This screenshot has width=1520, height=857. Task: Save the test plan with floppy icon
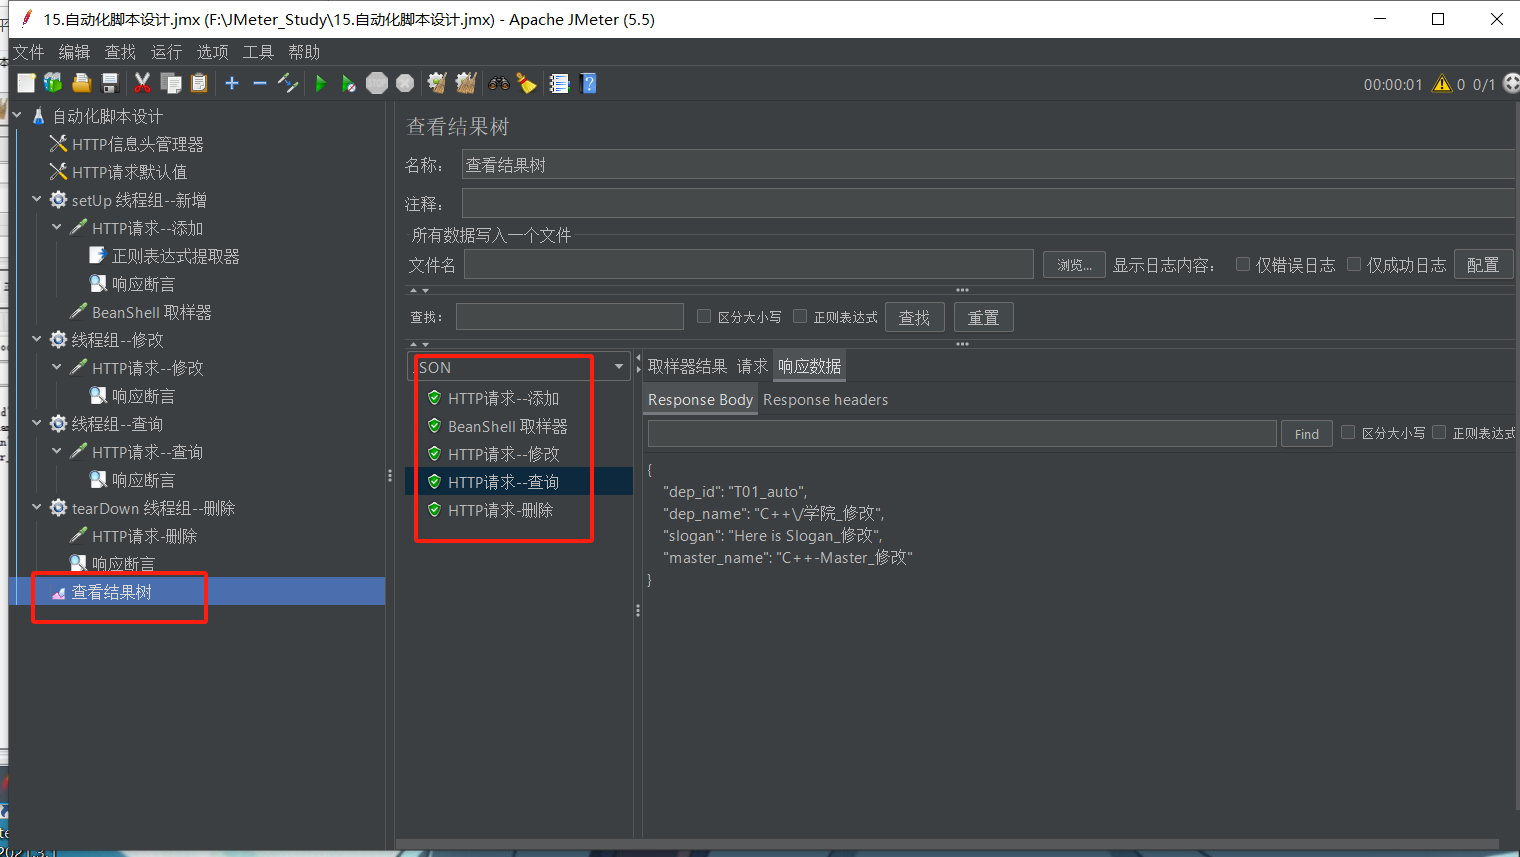pos(110,83)
